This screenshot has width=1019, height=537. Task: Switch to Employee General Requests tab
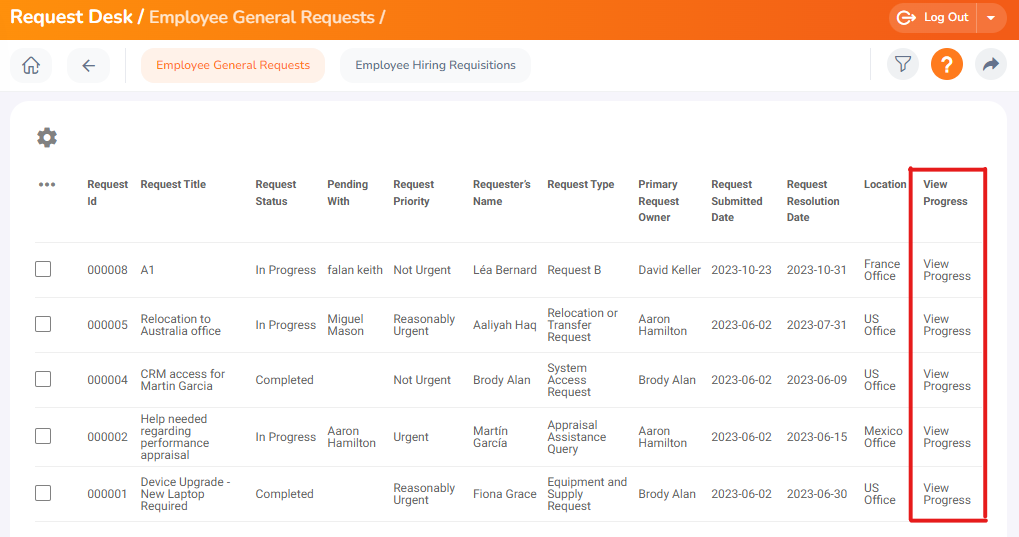coord(233,65)
